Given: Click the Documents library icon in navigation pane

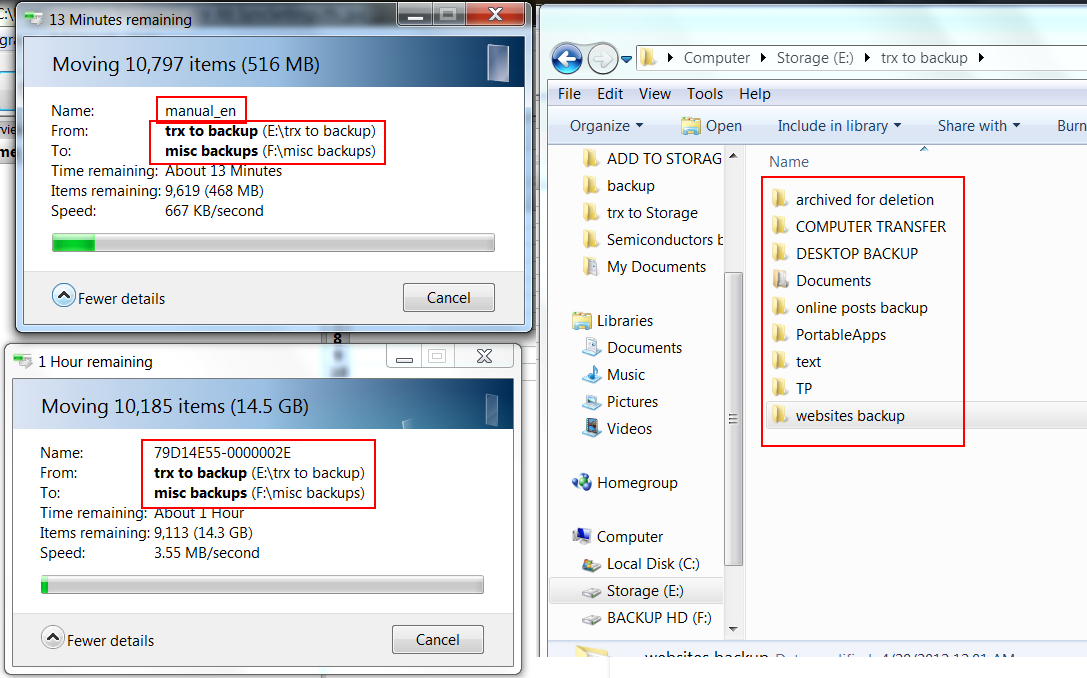Looking at the screenshot, I should click(591, 348).
